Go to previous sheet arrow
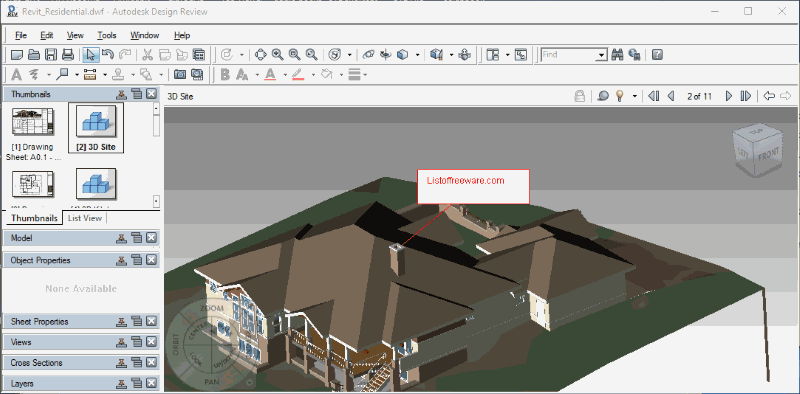The height and width of the screenshot is (394, 800). 671,96
